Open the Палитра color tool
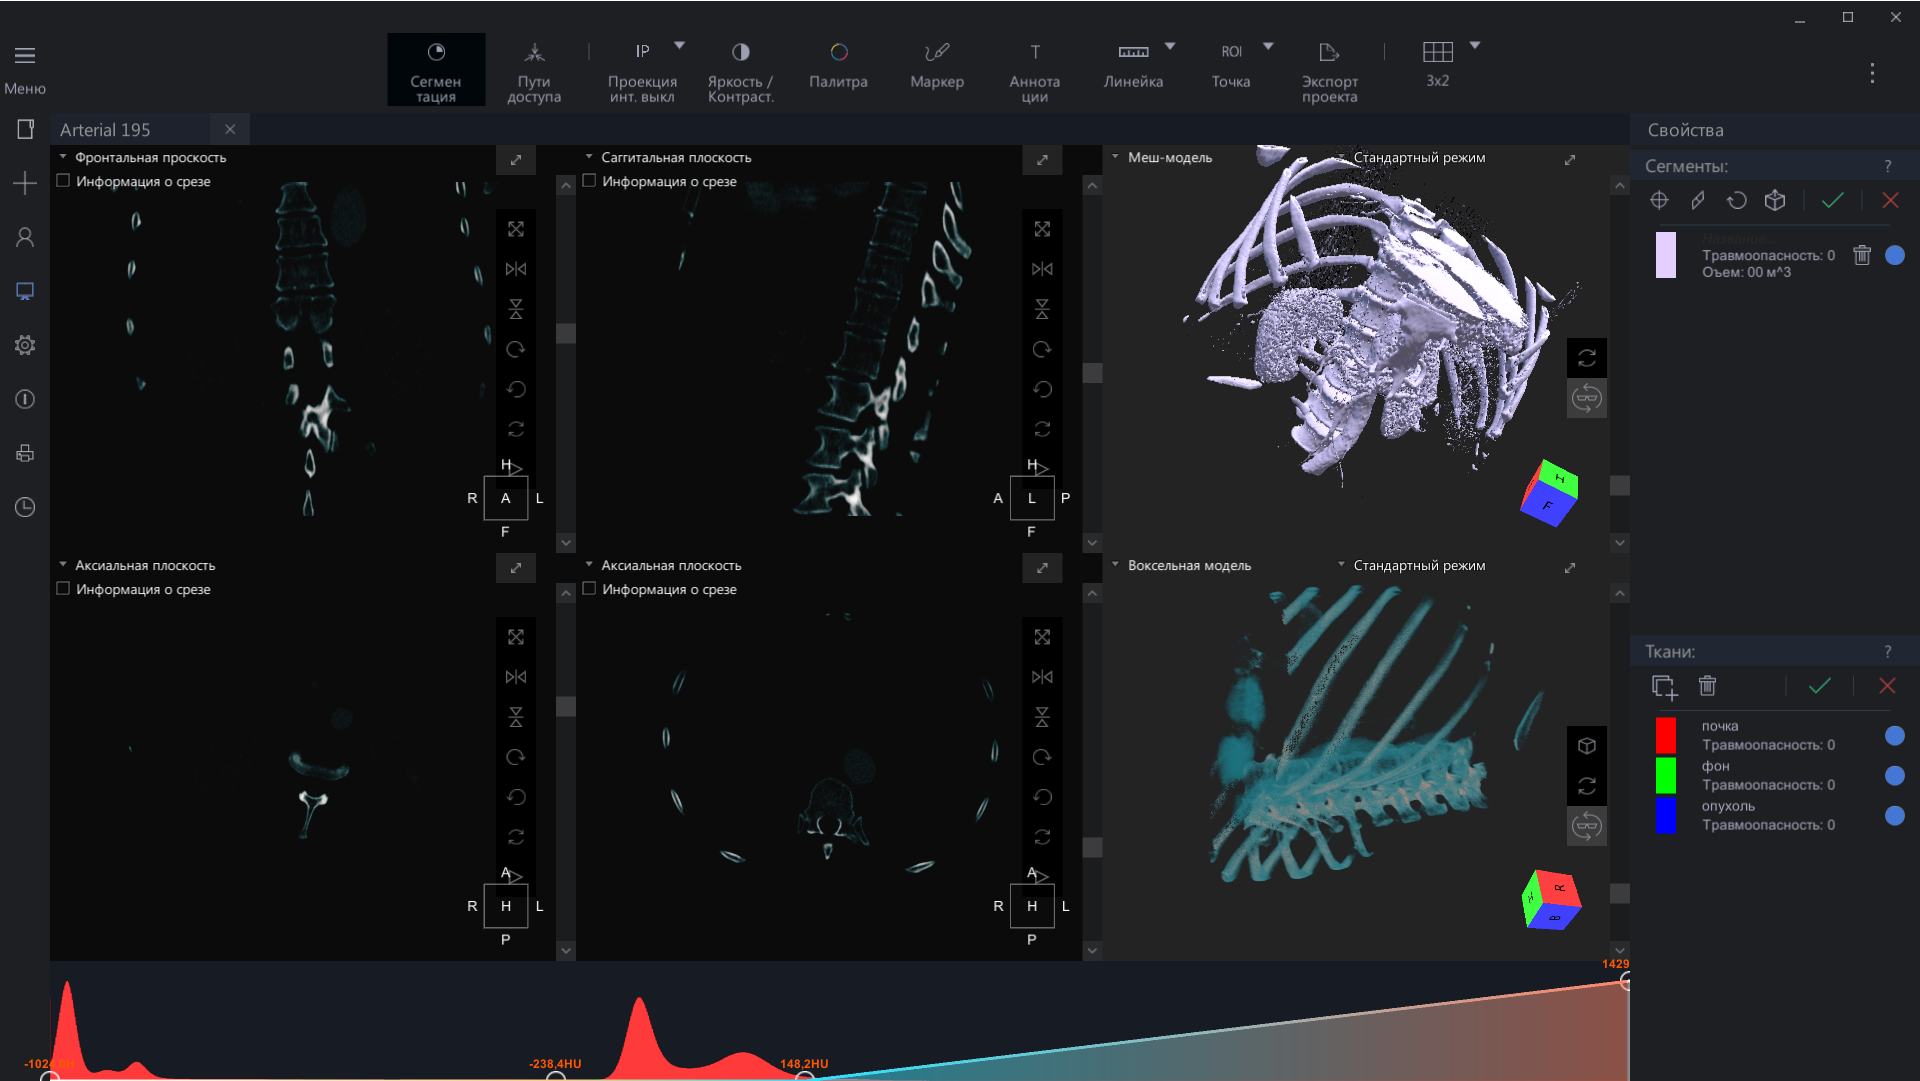Screen dimensions: 1920x1081 click(x=838, y=66)
